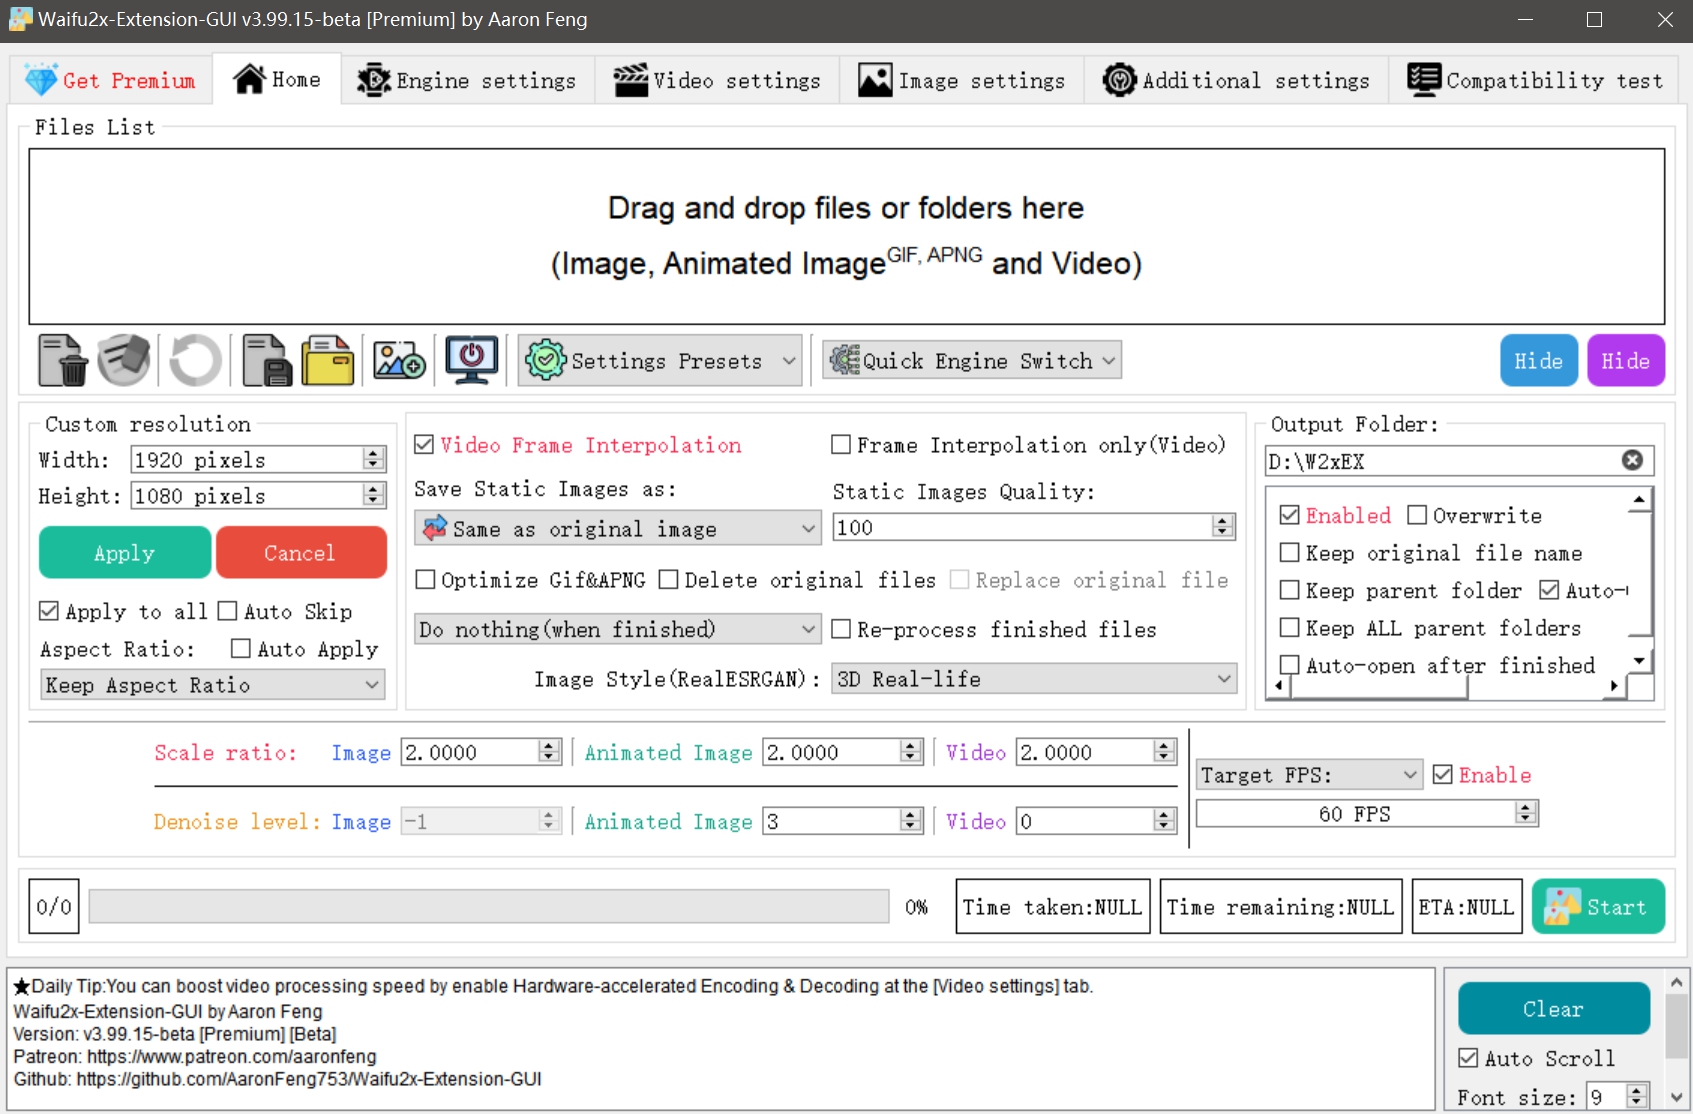Increase the font size stepper
The height and width of the screenshot is (1114, 1693).
point(1637,1091)
